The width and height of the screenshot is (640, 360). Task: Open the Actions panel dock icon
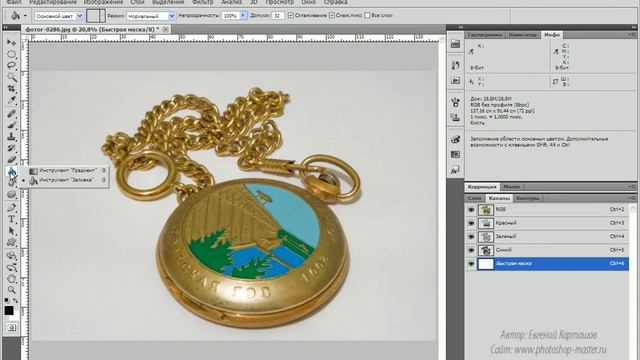pyautogui.click(x=456, y=80)
